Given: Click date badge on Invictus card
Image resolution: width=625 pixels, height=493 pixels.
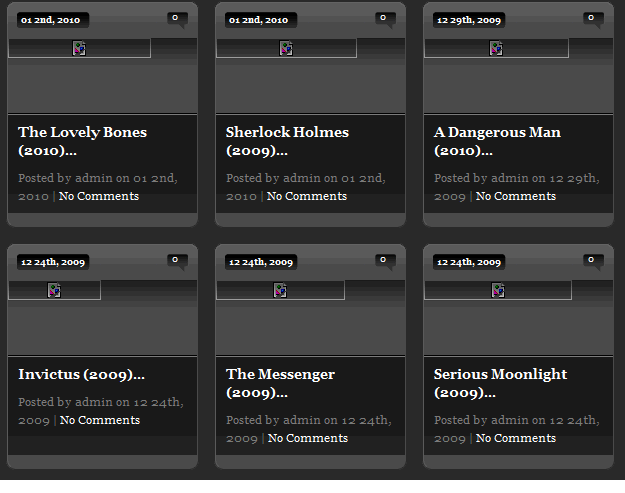Looking at the screenshot, I should [x=53, y=262].
